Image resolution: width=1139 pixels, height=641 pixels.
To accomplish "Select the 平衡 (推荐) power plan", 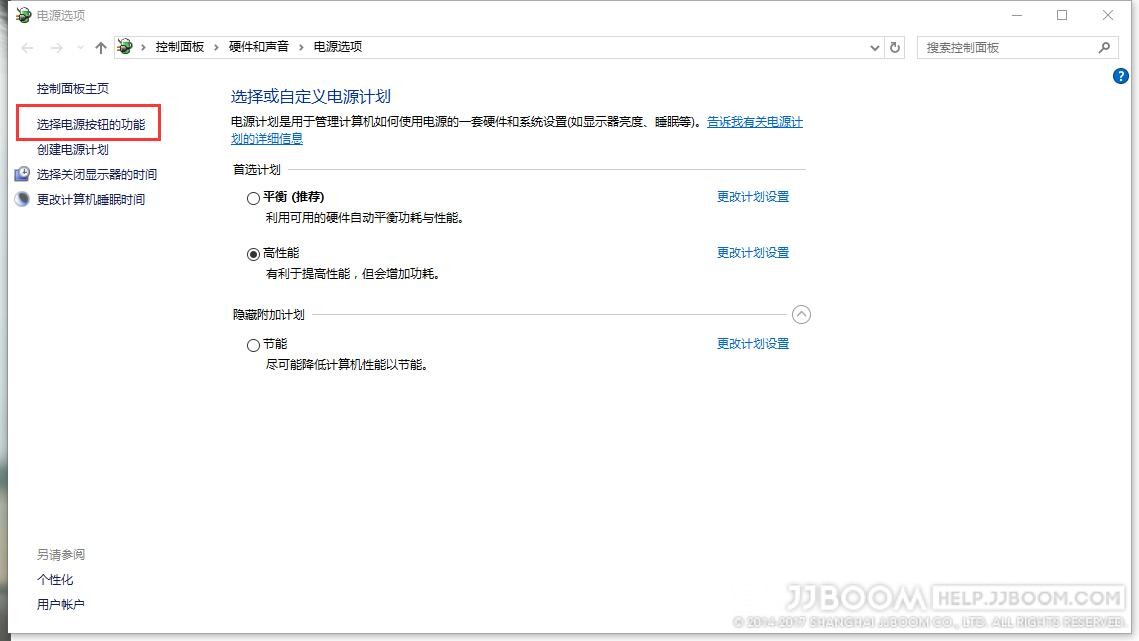I will [254, 197].
